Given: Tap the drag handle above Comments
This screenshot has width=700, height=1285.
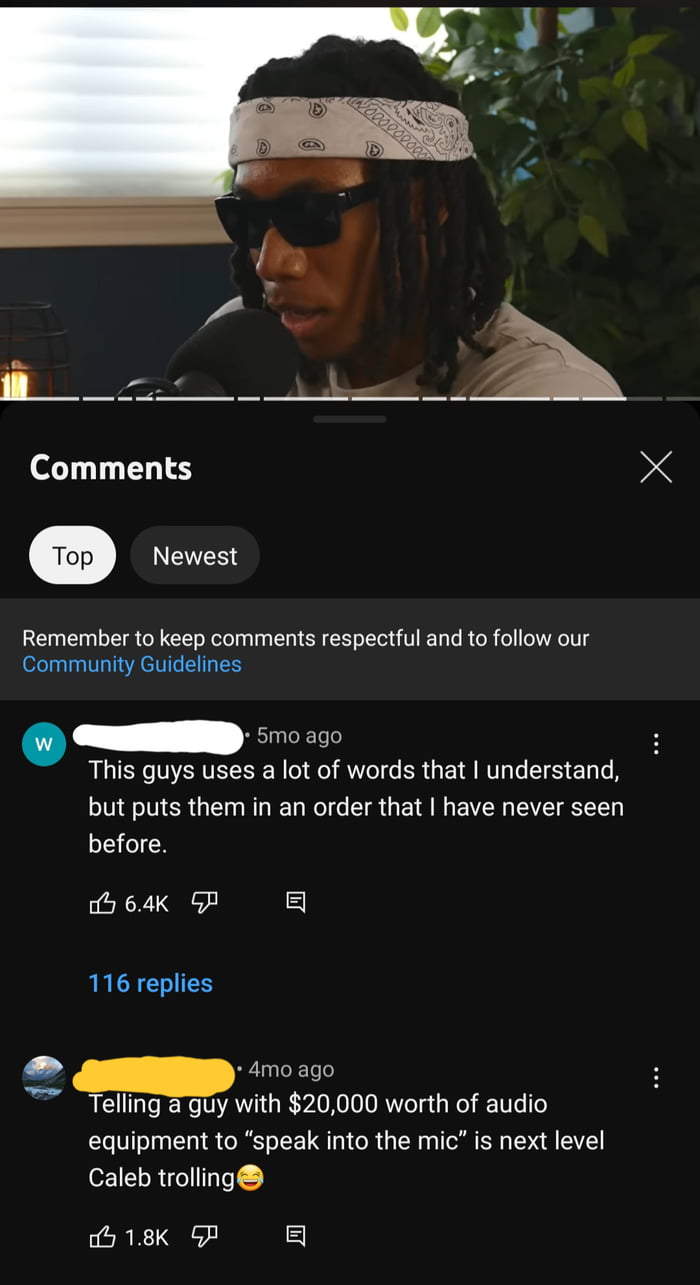Looking at the screenshot, I should 349,419.
